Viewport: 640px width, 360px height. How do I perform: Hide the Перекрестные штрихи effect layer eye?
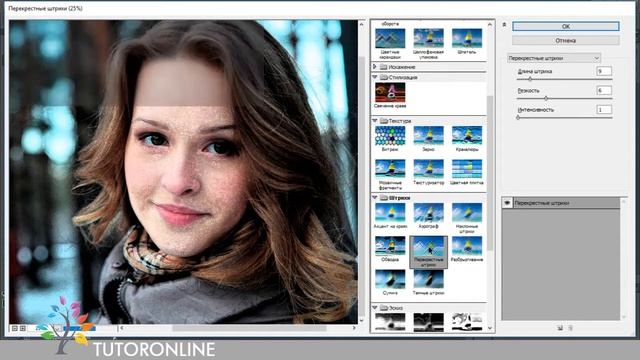click(x=507, y=203)
